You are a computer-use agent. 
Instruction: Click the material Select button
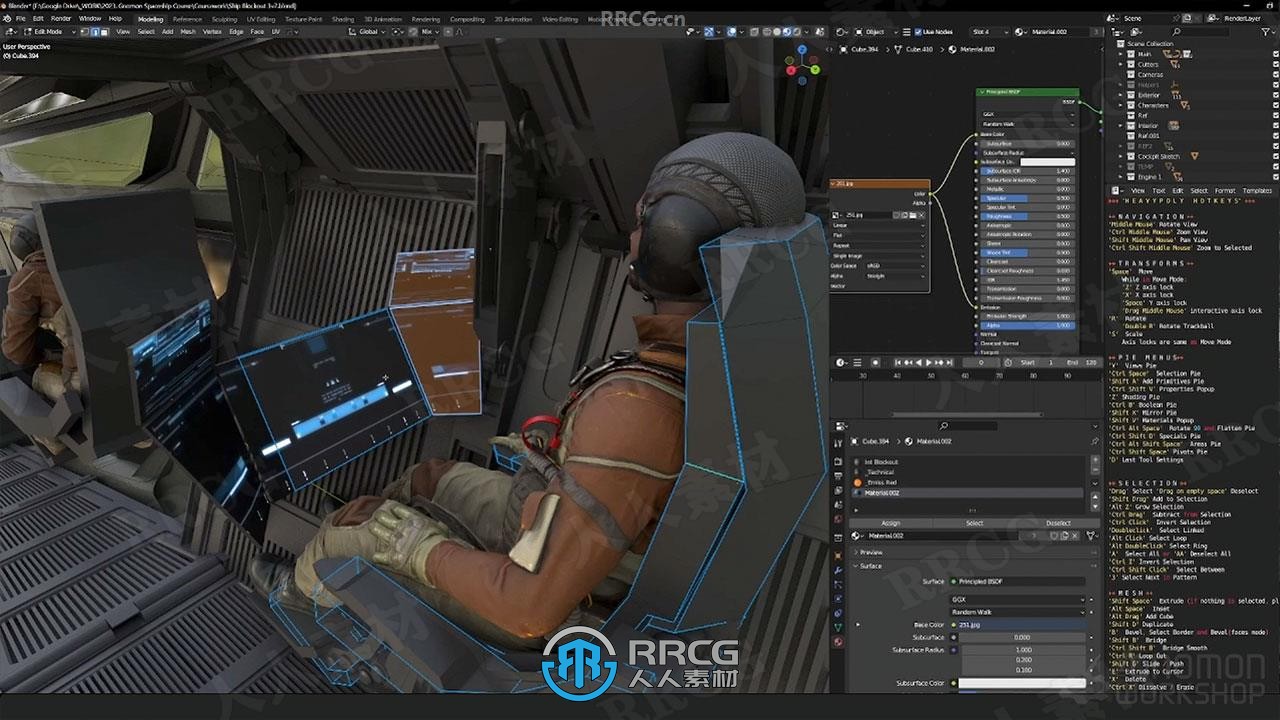(975, 523)
